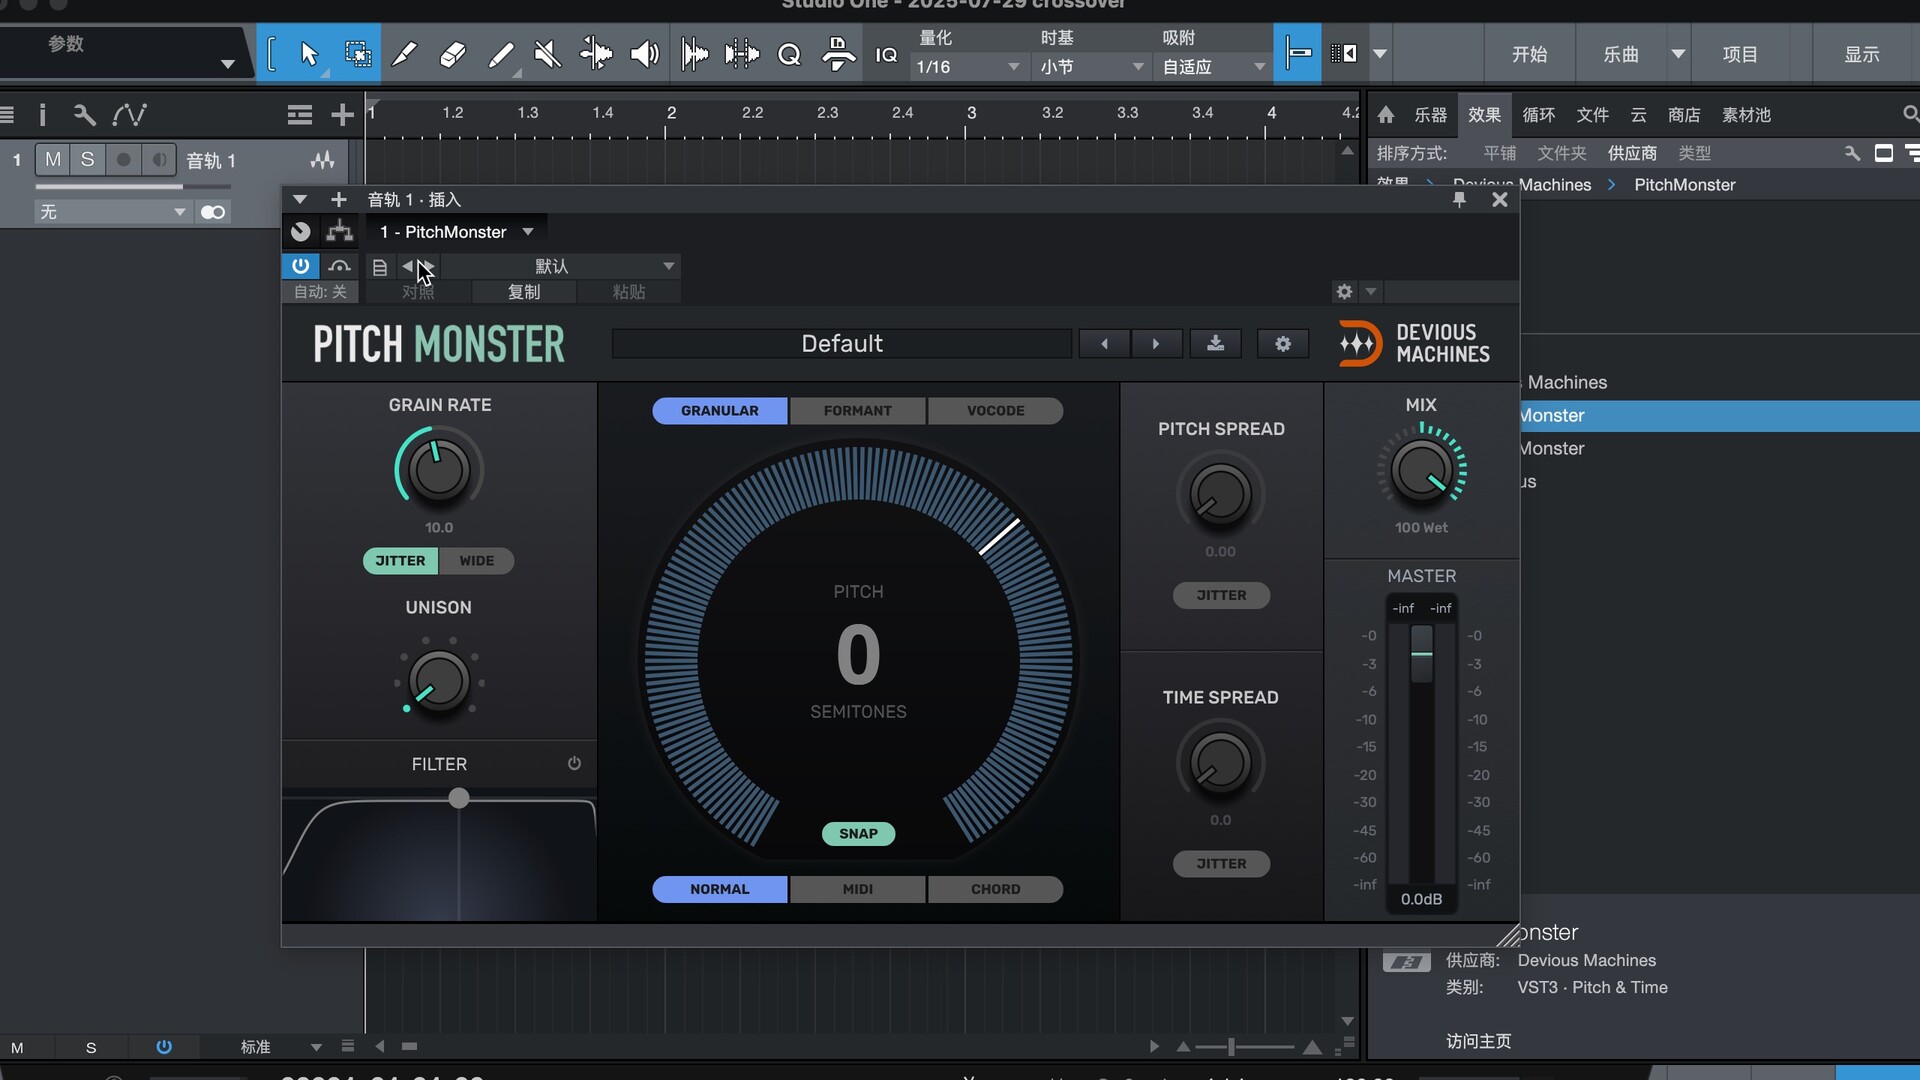Image resolution: width=1920 pixels, height=1080 pixels.
Task: Click the 项目 button
Action: [1740, 54]
